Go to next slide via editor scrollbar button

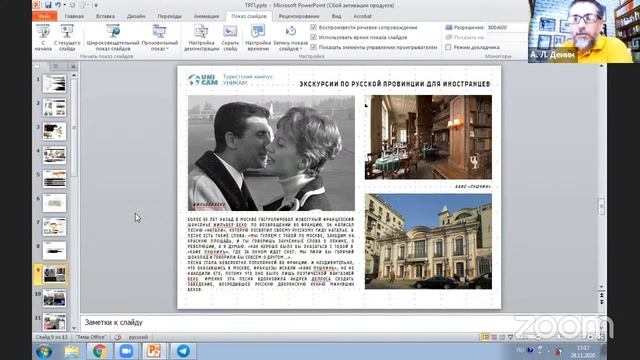click(601, 301)
